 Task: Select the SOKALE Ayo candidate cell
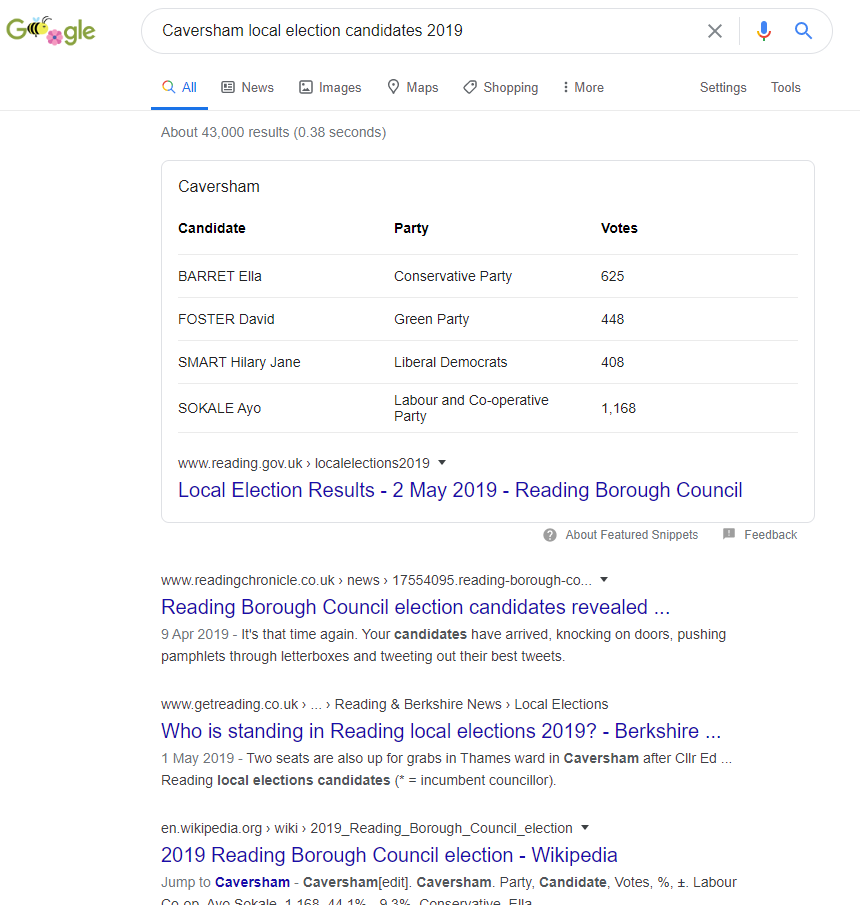(219, 409)
